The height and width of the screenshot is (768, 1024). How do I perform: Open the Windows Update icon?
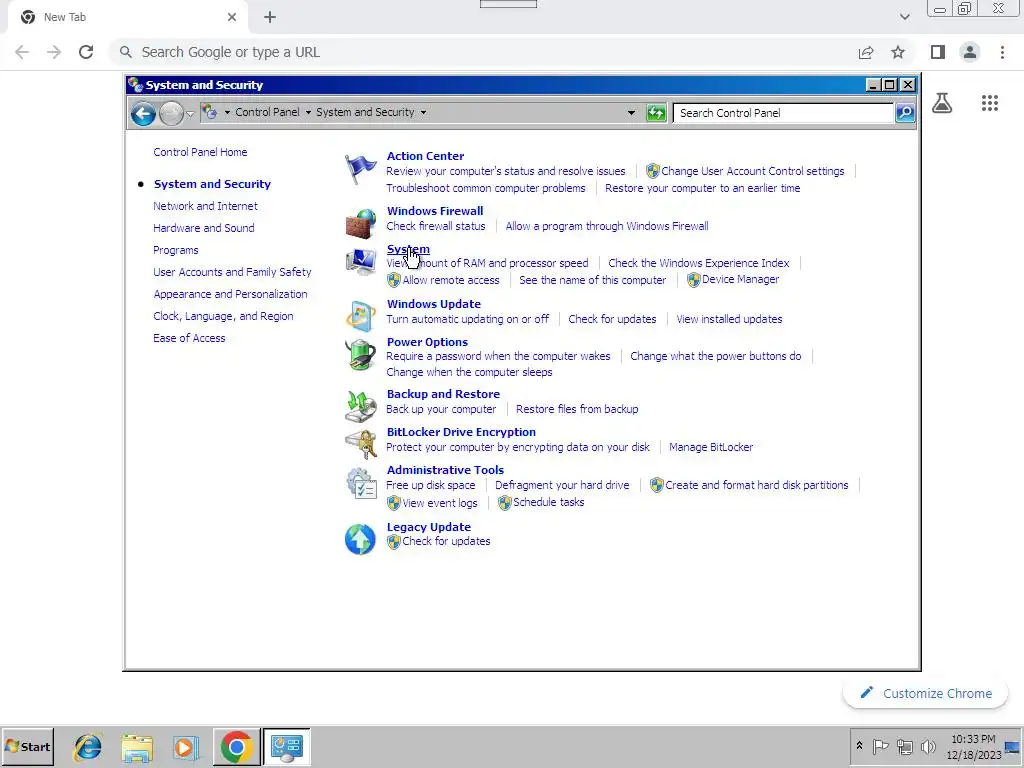(x=360, y=316)
